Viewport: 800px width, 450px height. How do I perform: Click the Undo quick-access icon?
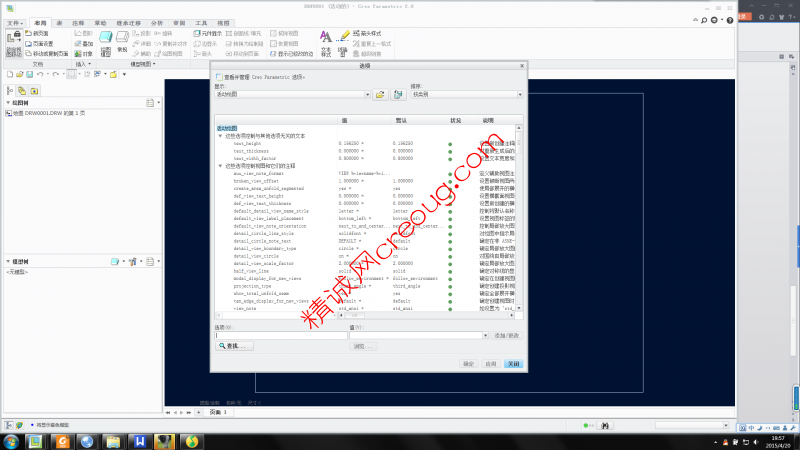(40, 74)
